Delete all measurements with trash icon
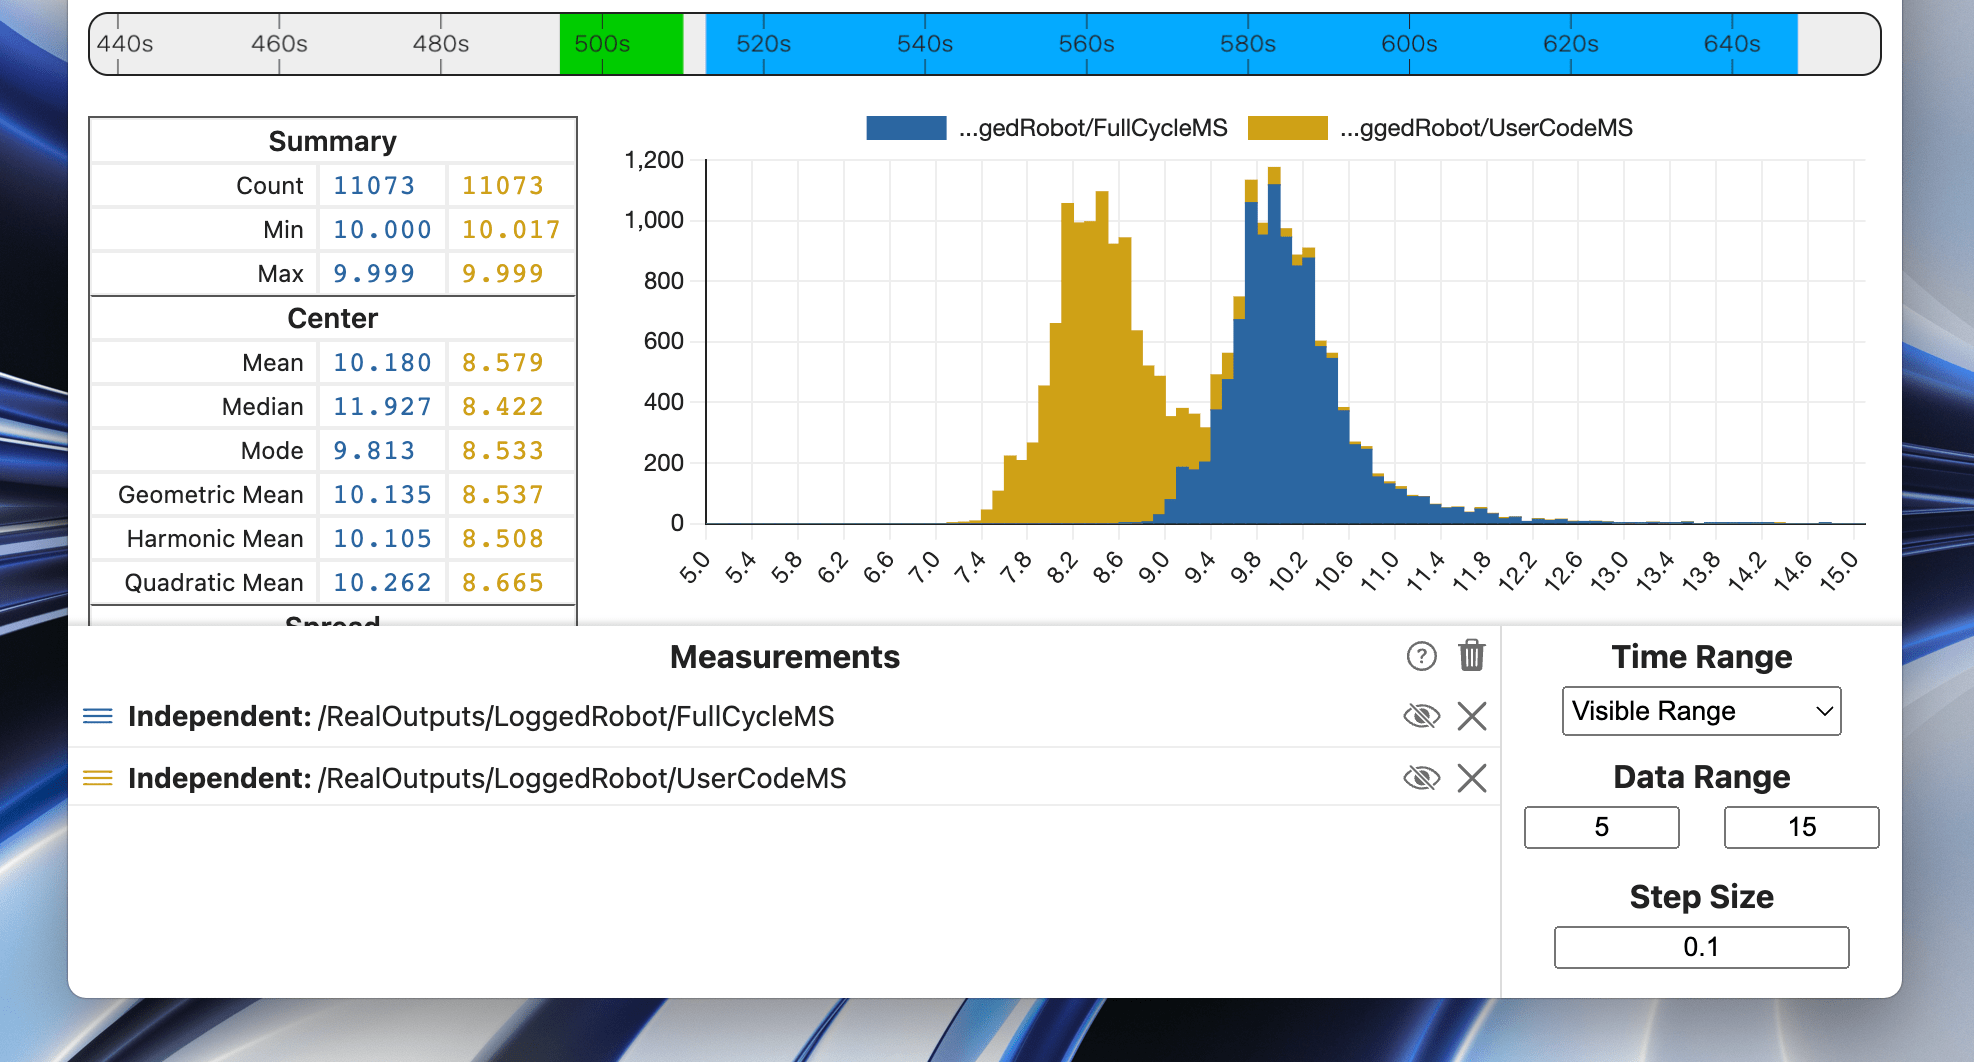The height and width of the screenshot is (1062, 1974). click(1471, 656)
